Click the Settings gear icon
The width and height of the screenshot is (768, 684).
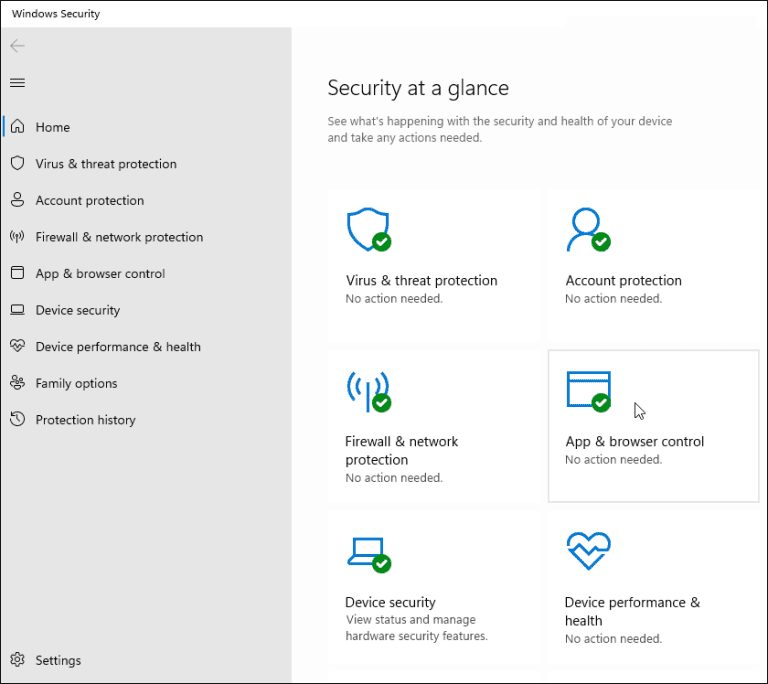point(17,660)
